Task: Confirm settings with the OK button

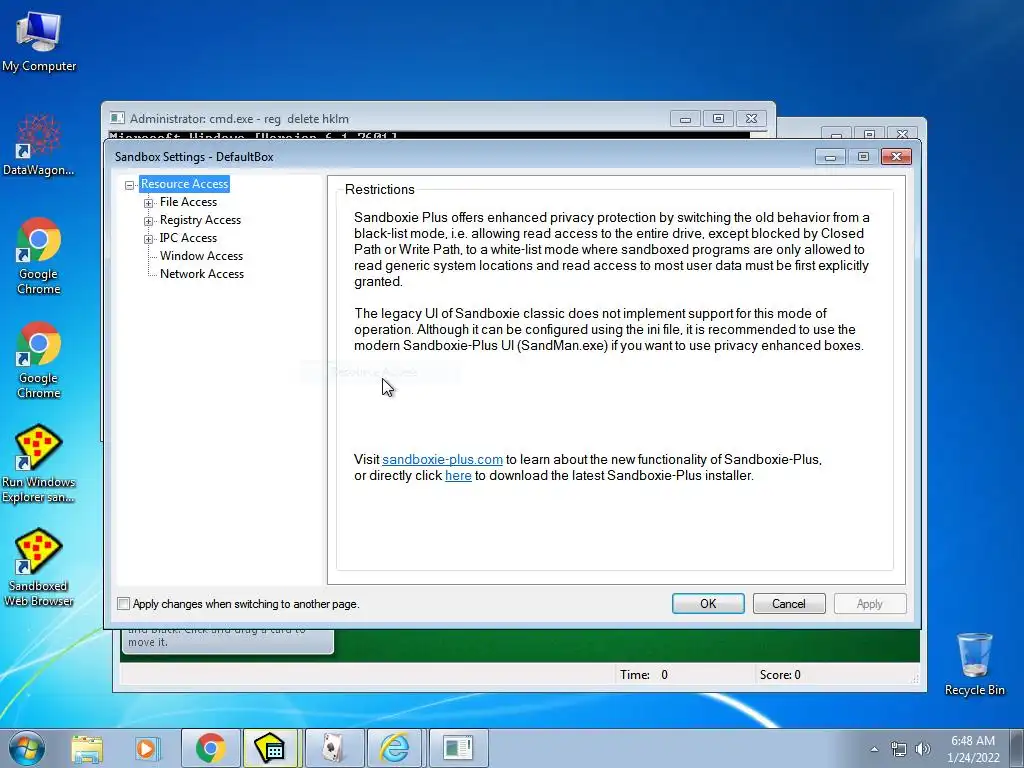Action: pyautogui.click(x=708, y=604)
